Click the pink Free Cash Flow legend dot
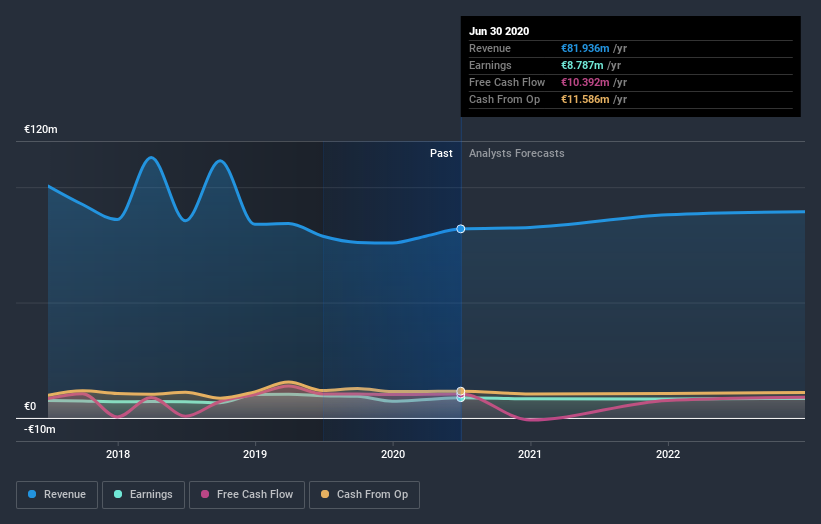This screenshot has height=524, width=821. click(x=205, y=494)
